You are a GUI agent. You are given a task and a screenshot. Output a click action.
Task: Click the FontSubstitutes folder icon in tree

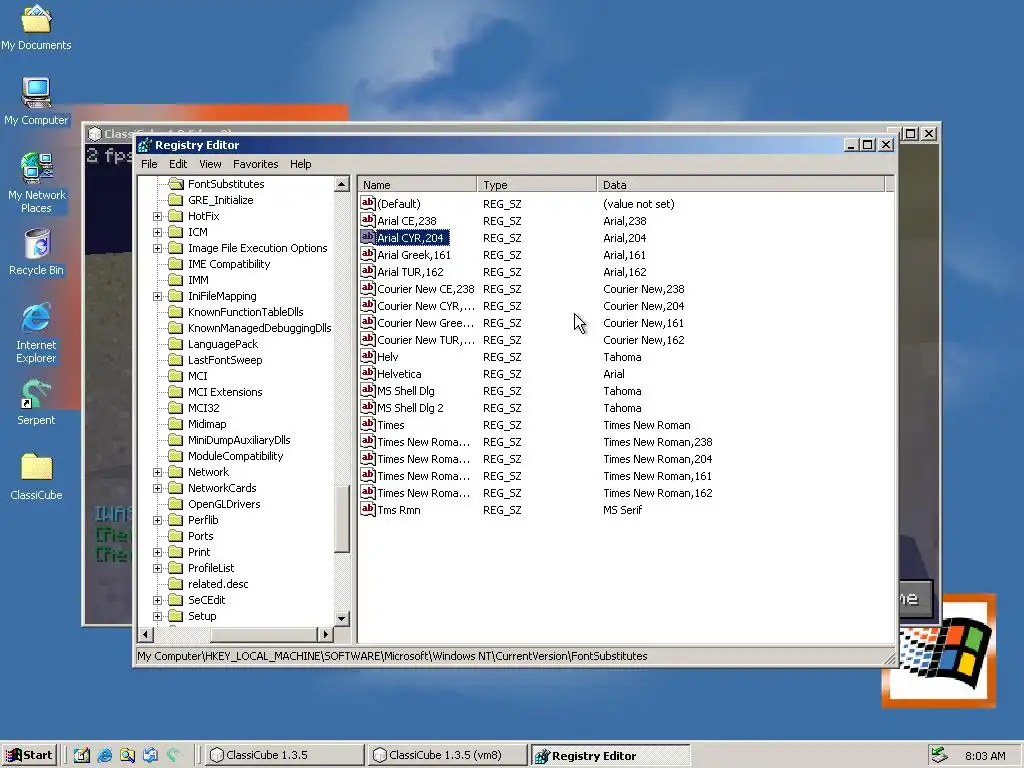176,184
